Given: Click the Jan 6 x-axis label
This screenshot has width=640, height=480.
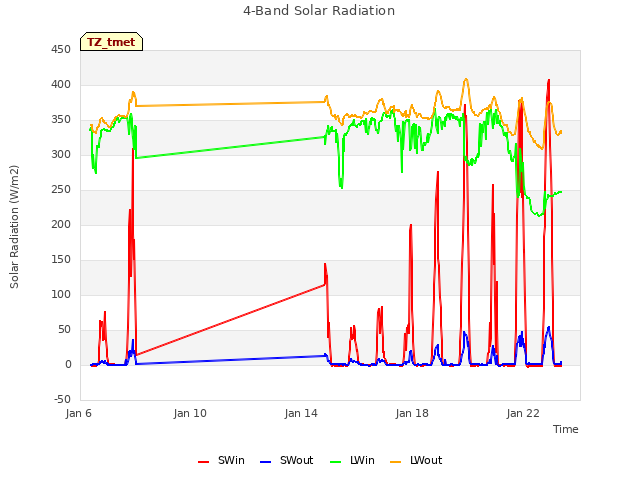Looking at the screenshot, I should 78,413.
